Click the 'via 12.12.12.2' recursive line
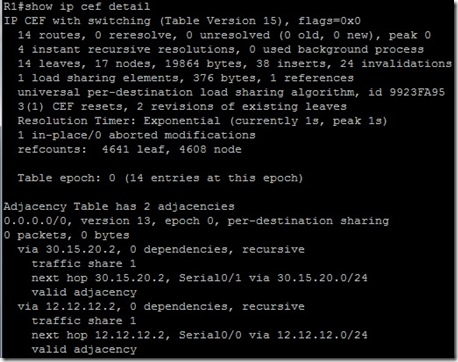 [x=161, y=306]
